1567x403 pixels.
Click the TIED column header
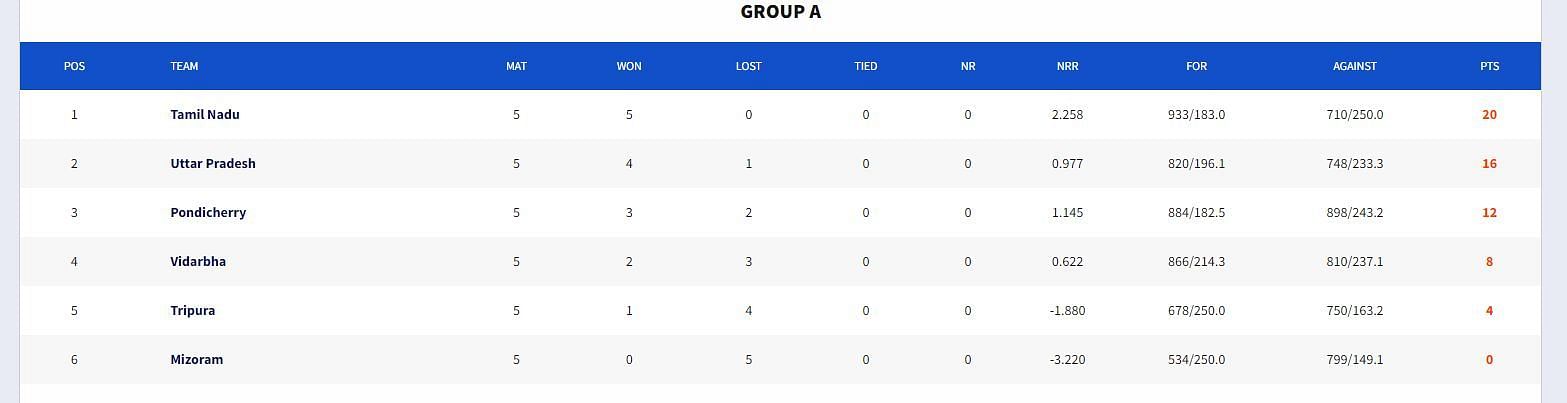(x=866, y=66)
